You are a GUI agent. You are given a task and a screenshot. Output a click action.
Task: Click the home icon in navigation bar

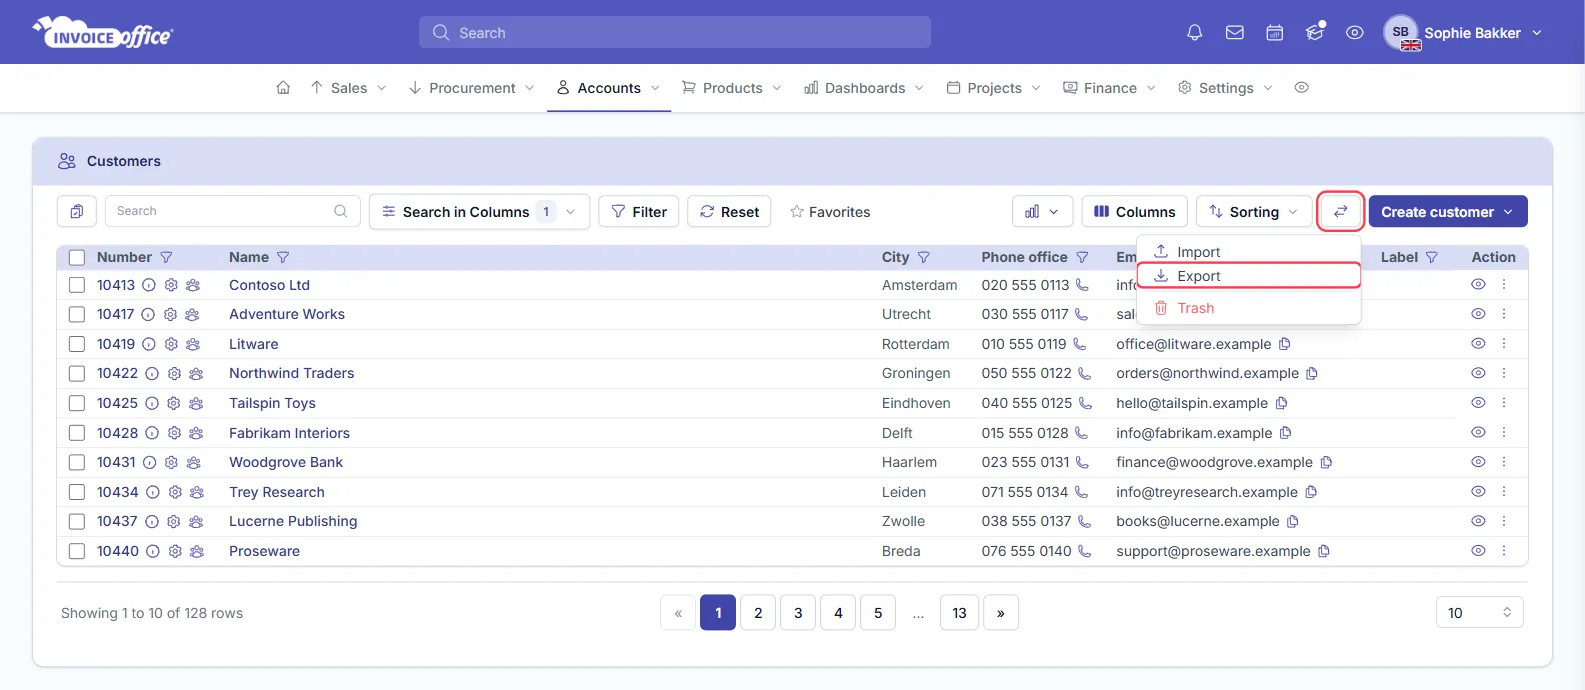(x=283, y=88)
